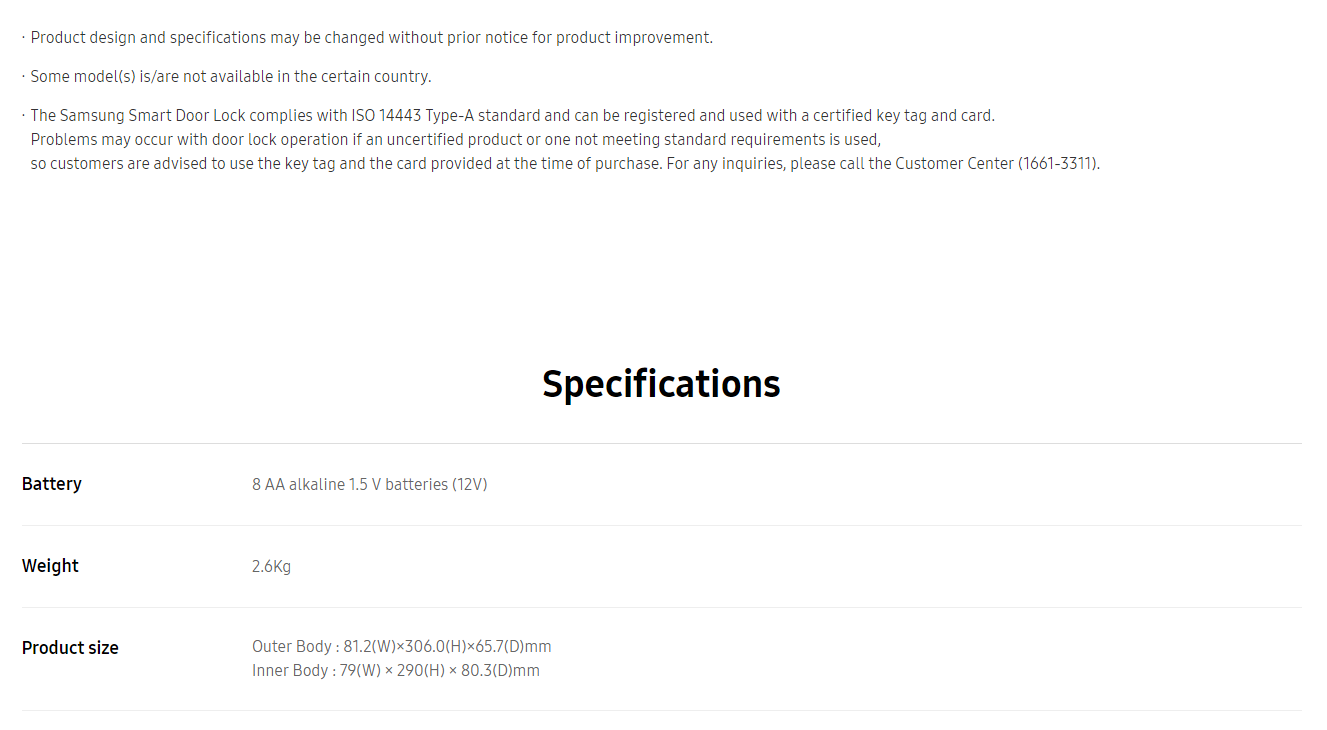Click the (12V) text in Battery row
The height and width of the screenshot is (730, 1327).
(470, 485)
